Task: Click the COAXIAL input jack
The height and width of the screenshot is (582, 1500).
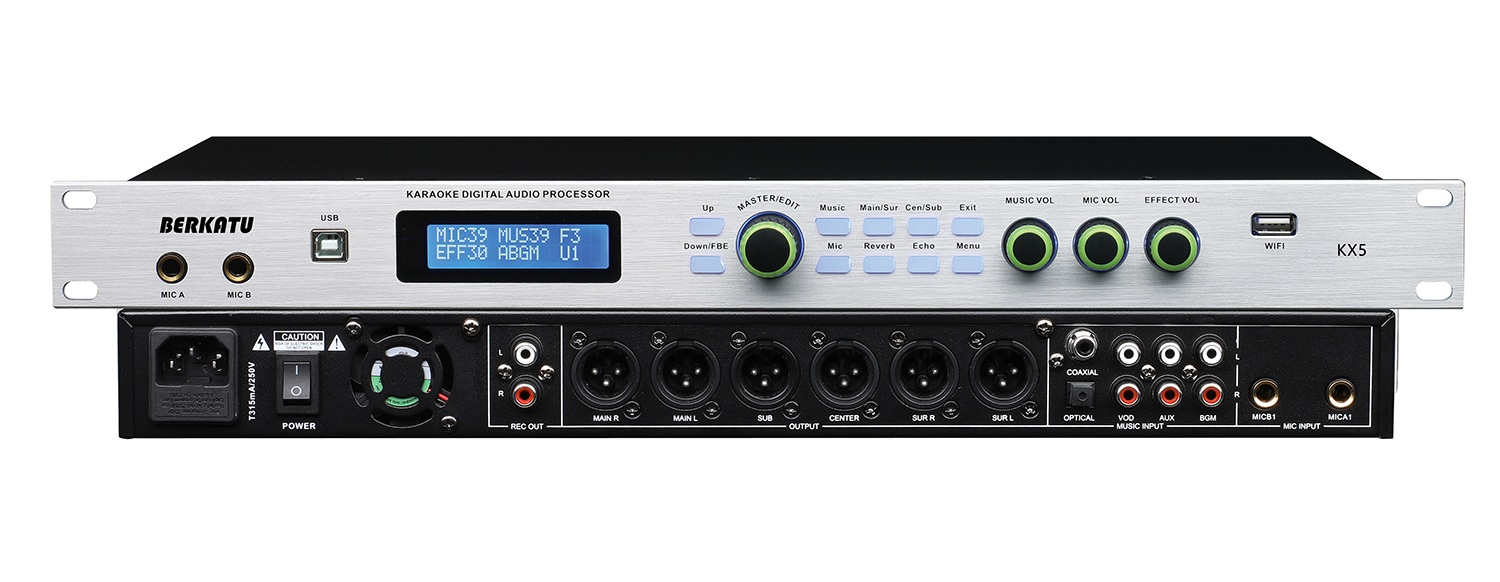Action: (1081, 346)
